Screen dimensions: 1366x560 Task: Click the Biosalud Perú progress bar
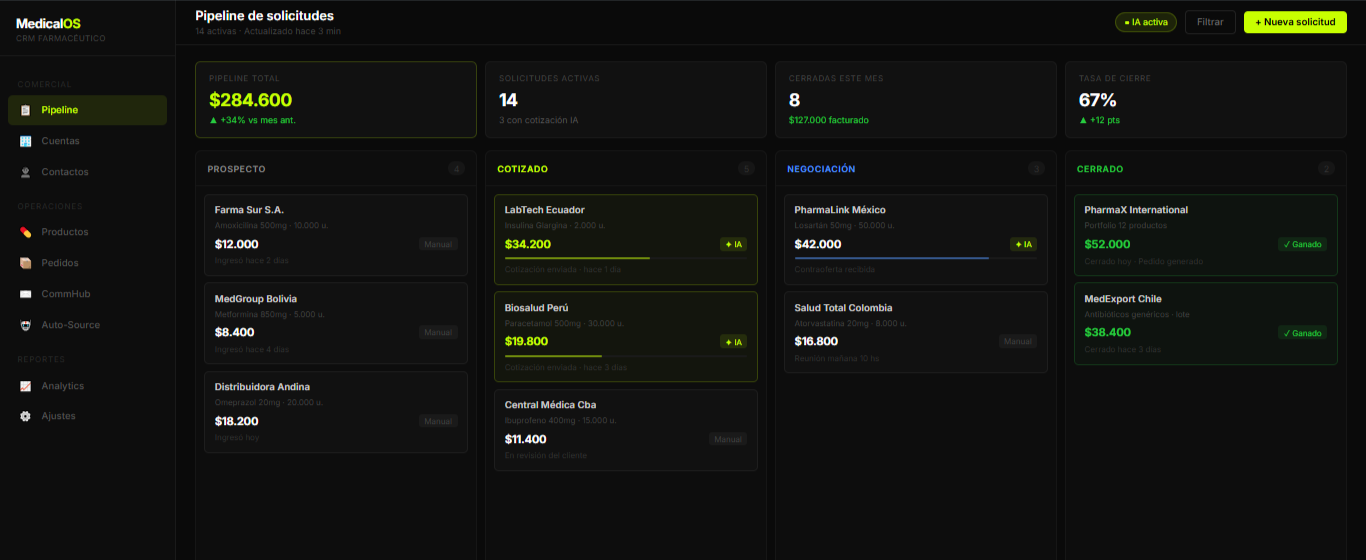coord(626,356)
